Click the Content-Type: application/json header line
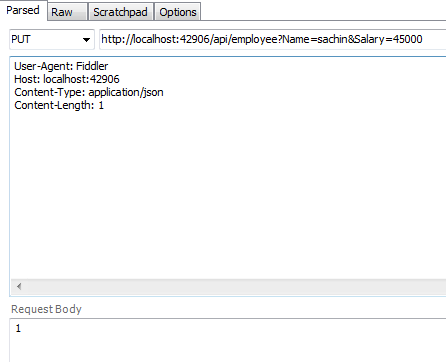The image size is (446, 362). click(89, 92)
